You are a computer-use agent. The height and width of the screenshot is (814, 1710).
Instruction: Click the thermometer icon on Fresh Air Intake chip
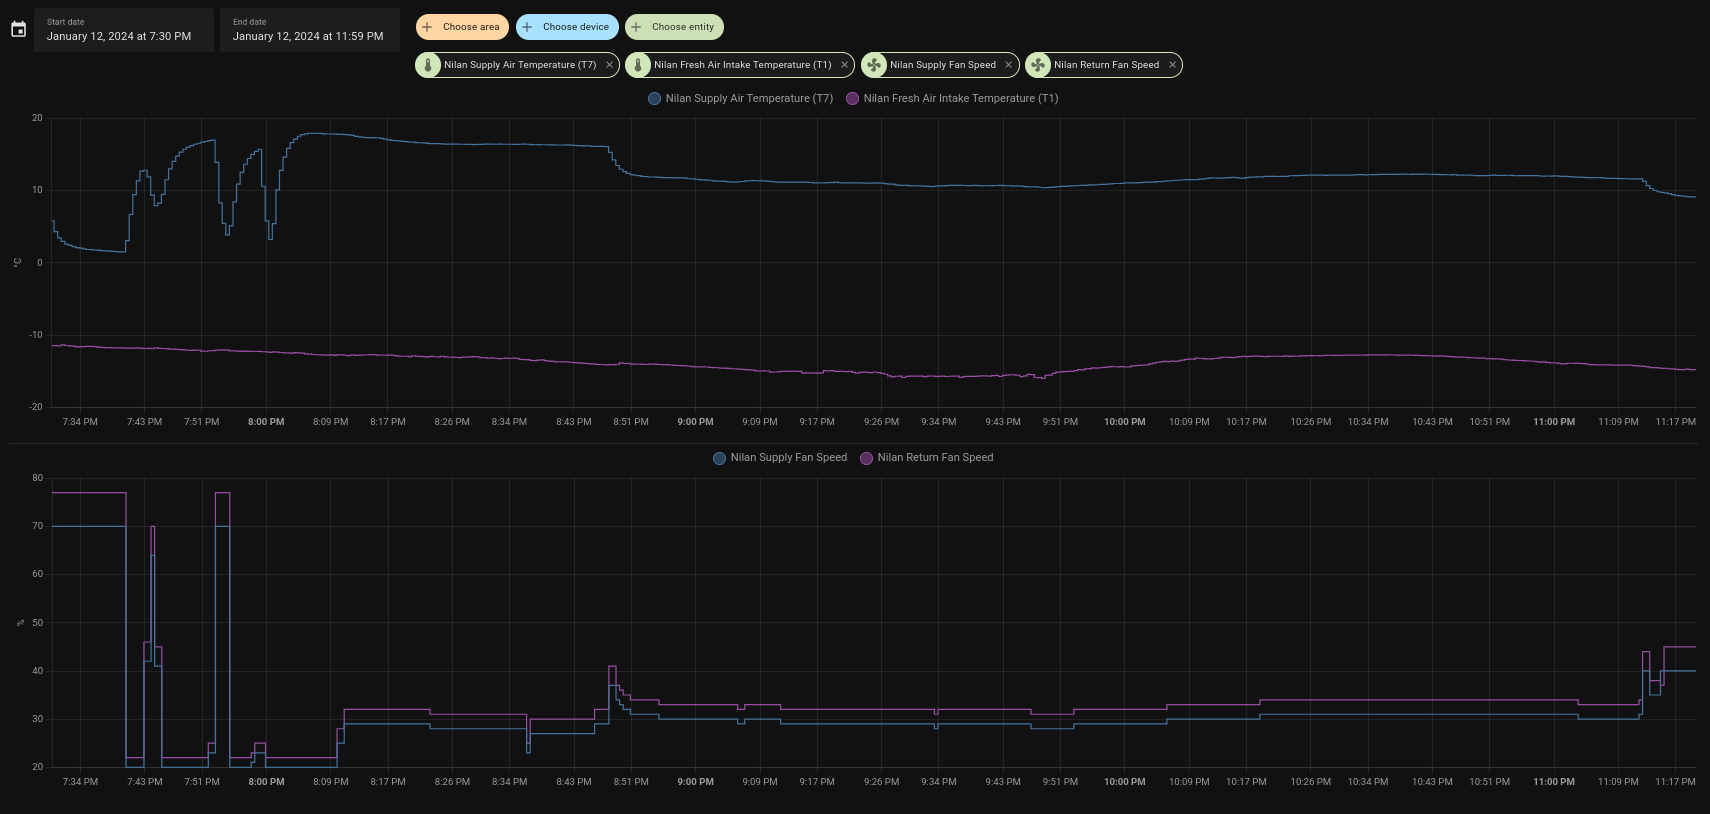638,65
